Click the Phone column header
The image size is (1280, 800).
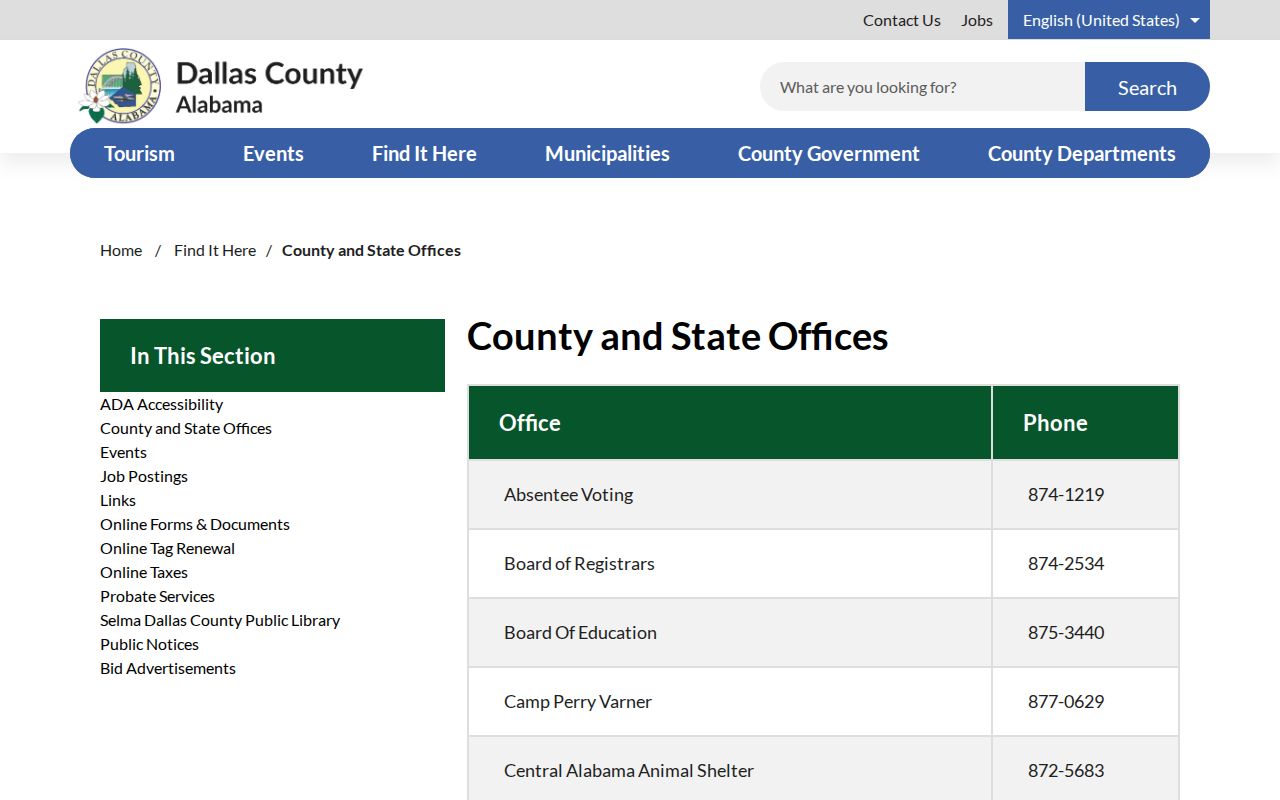click(x=1085, y=422)
